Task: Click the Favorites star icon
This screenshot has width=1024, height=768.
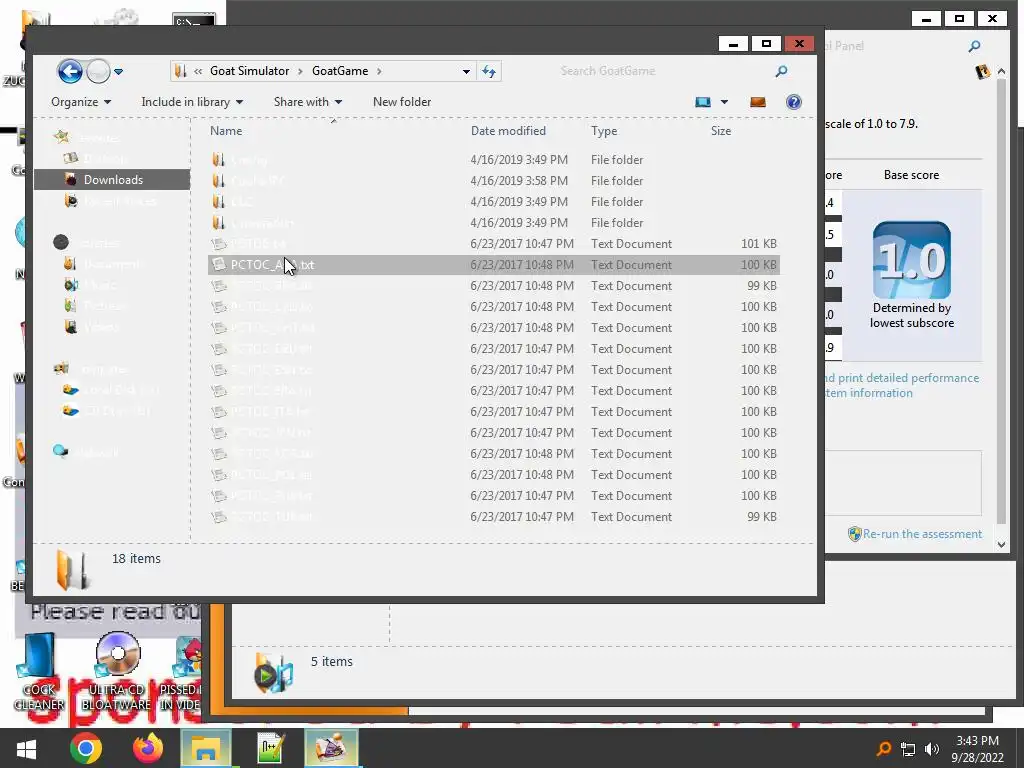Action: [62, 137]
